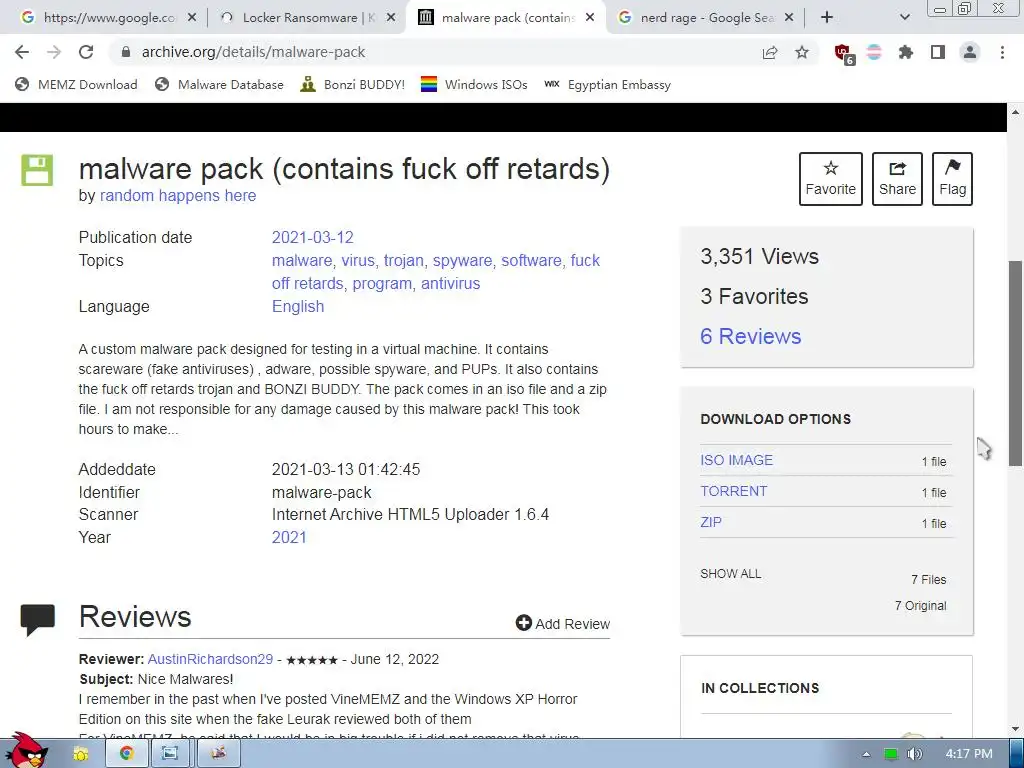Click the share page icon in the address bar
The width and height of the screenshot is (1024, 768).
click(x=770, y=53)
